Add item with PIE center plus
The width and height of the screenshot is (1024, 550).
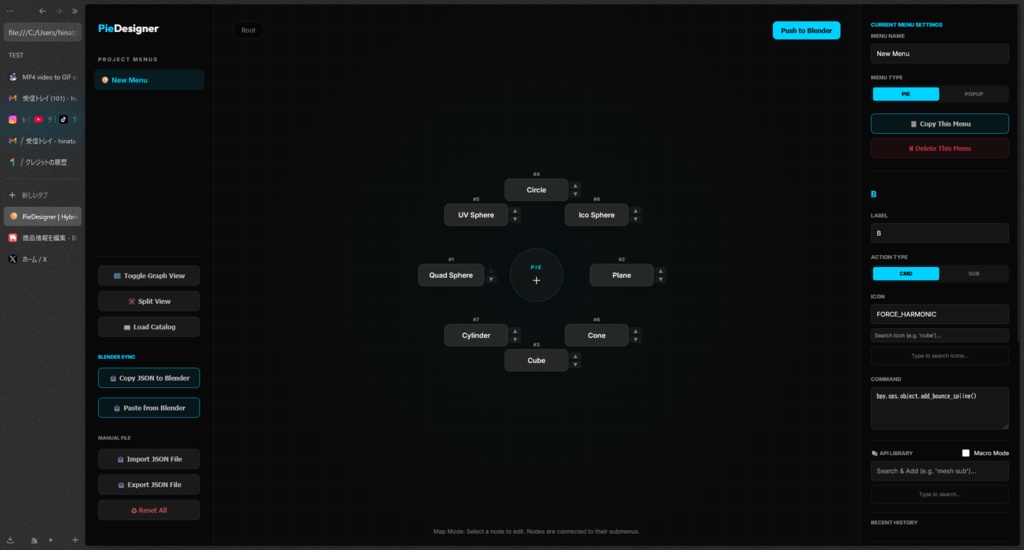(536, 280)
